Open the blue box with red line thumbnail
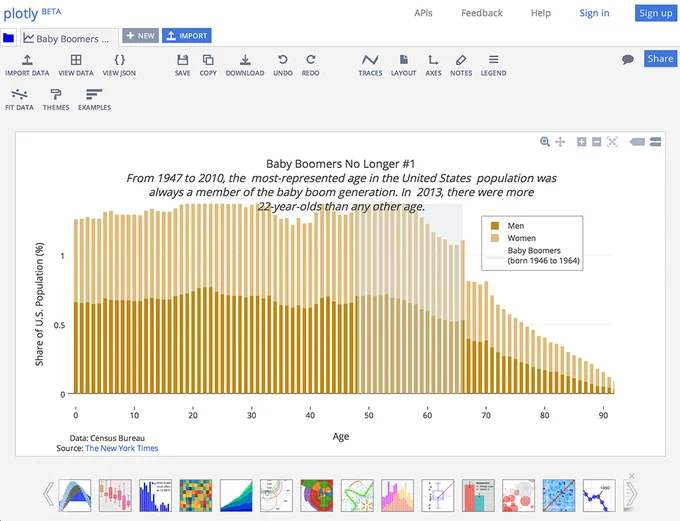Viewport: 680px width, 521px height. click(438, 495)
